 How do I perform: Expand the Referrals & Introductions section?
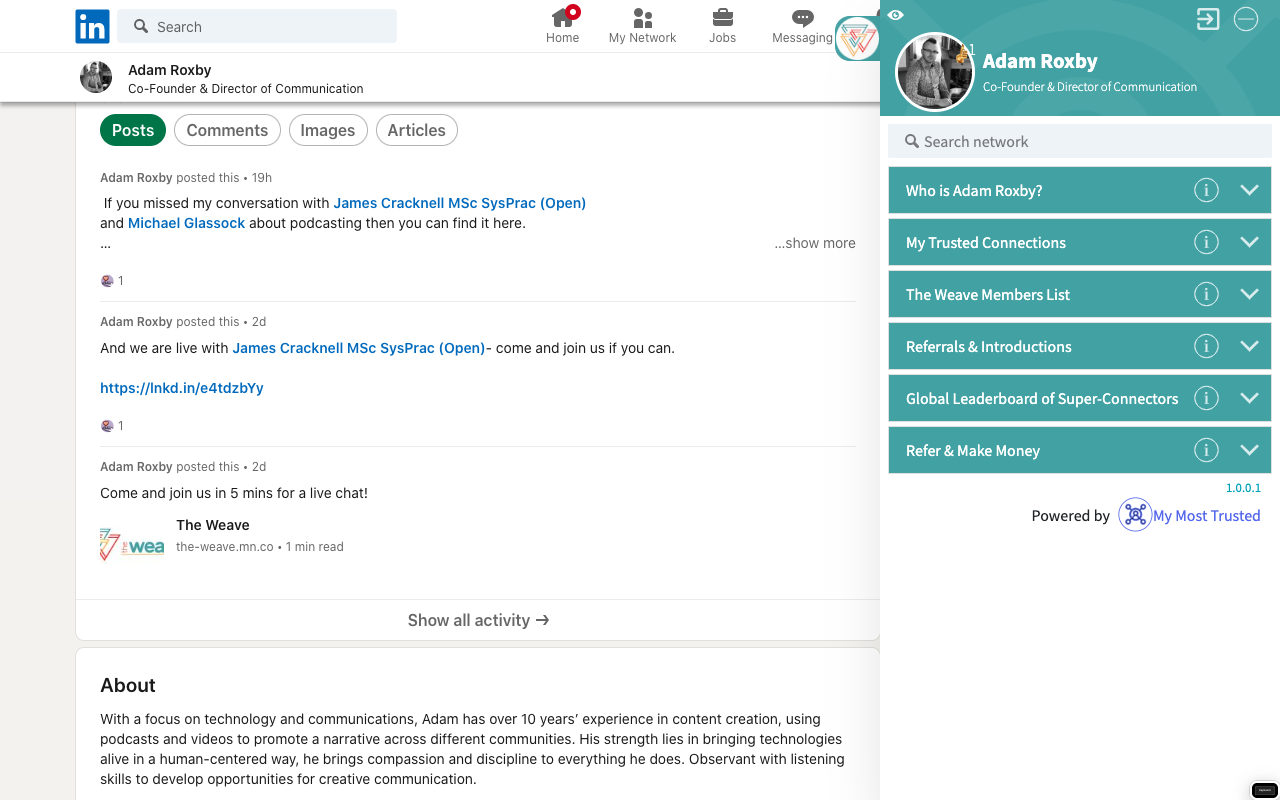[1249, 346]
